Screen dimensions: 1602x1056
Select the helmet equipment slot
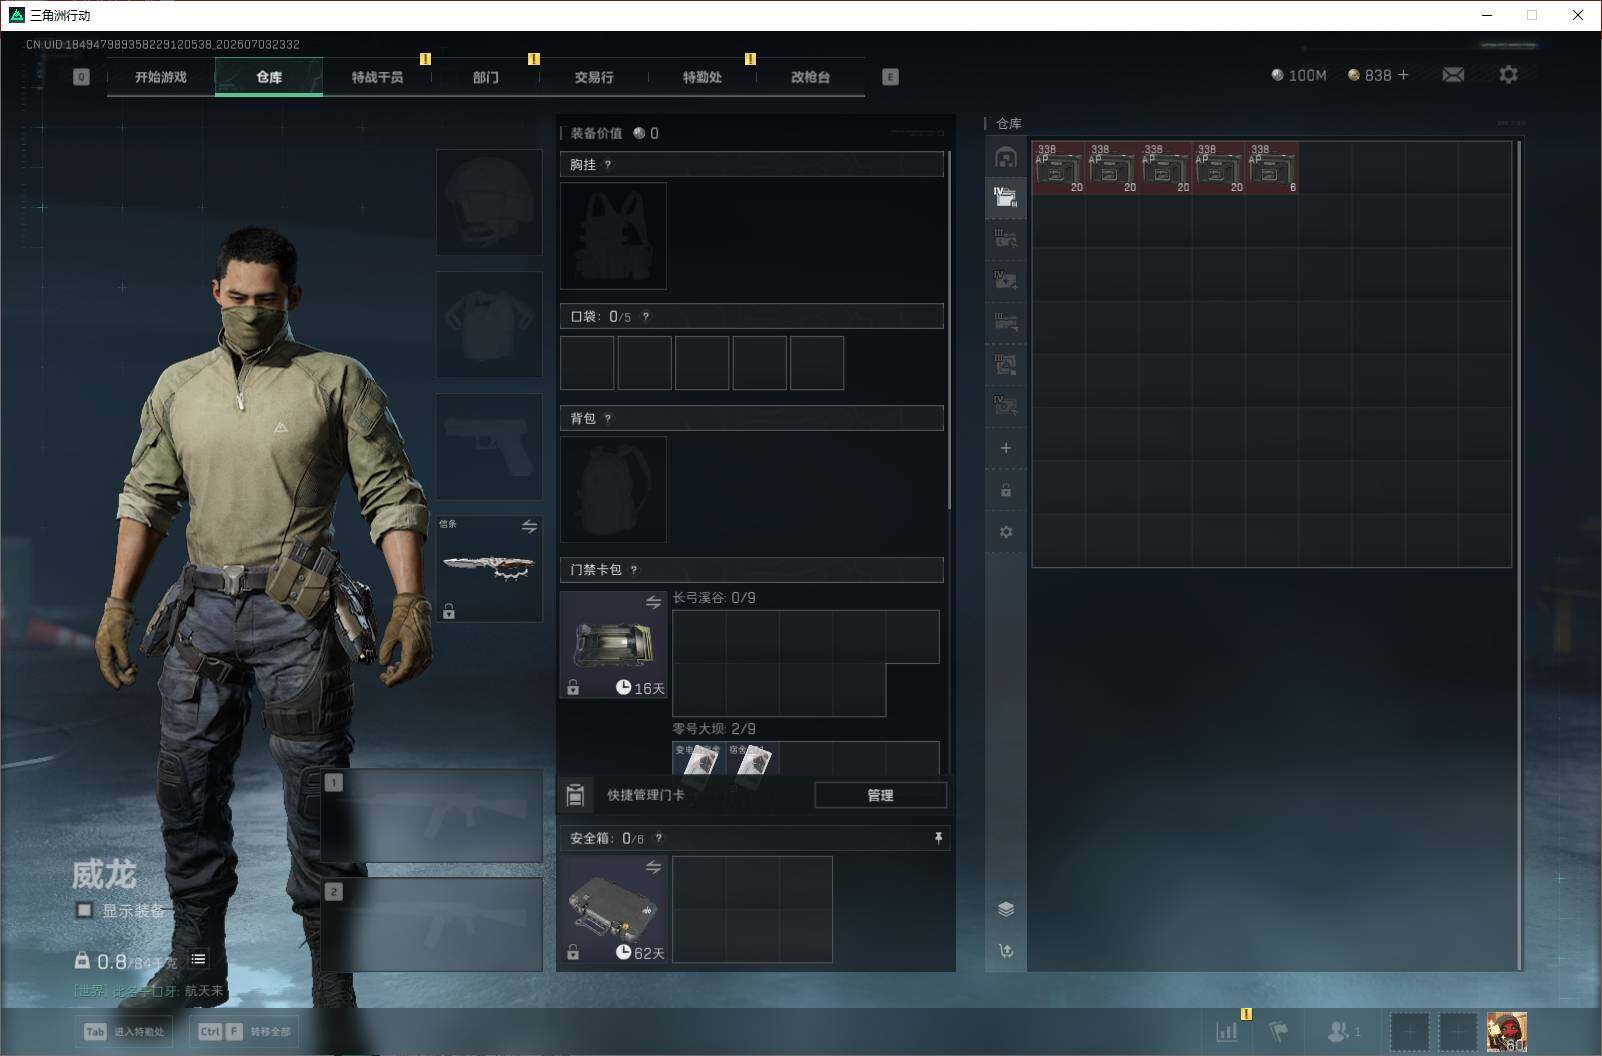[489, 202]
